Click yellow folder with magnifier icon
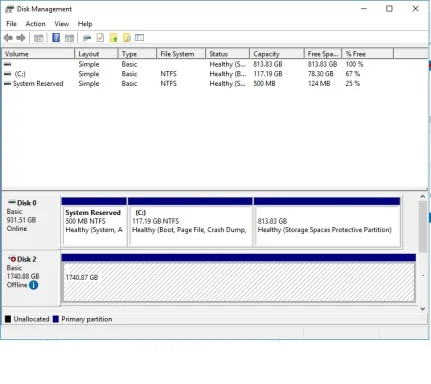Viewport: 431px width, 384px height. [x=127, y=38]
